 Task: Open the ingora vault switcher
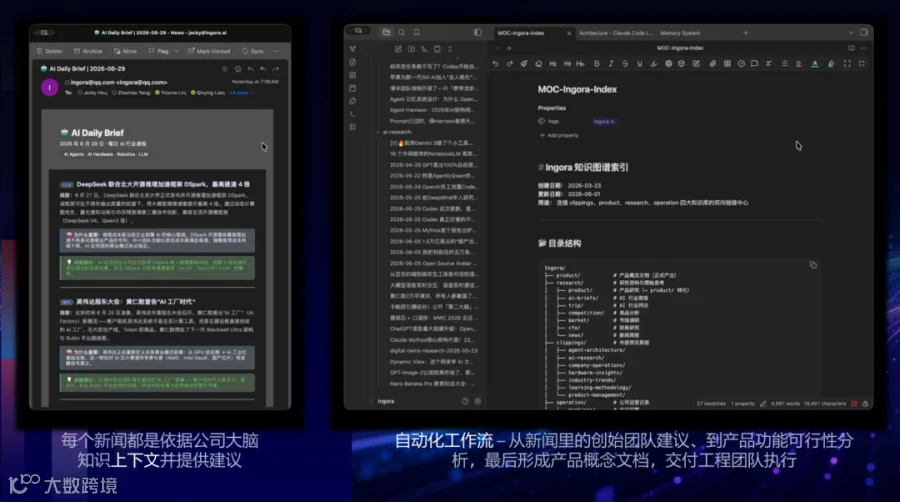tap(382, 401)
